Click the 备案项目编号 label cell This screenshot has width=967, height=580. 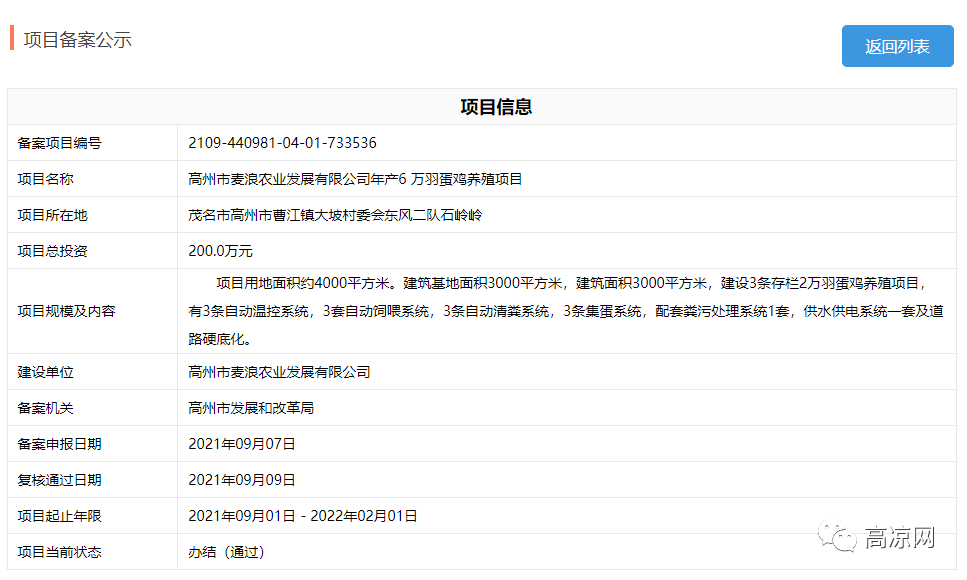pyautogui.click(x=93, y=143)
